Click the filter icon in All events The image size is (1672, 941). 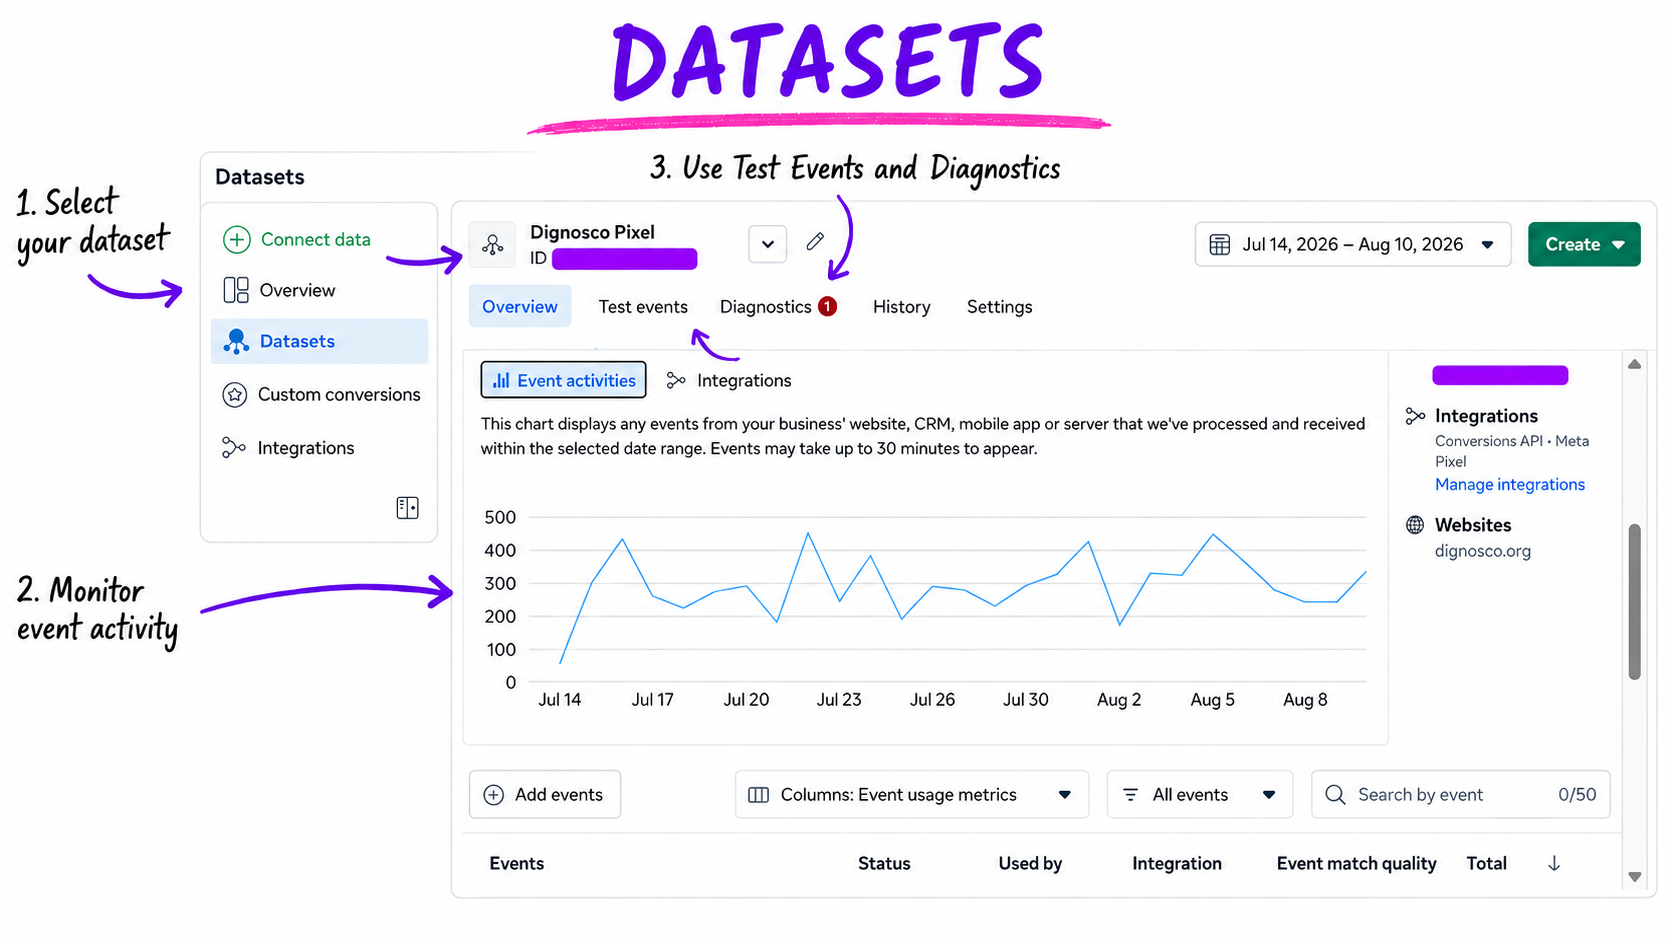click(x=1131, y=795)
